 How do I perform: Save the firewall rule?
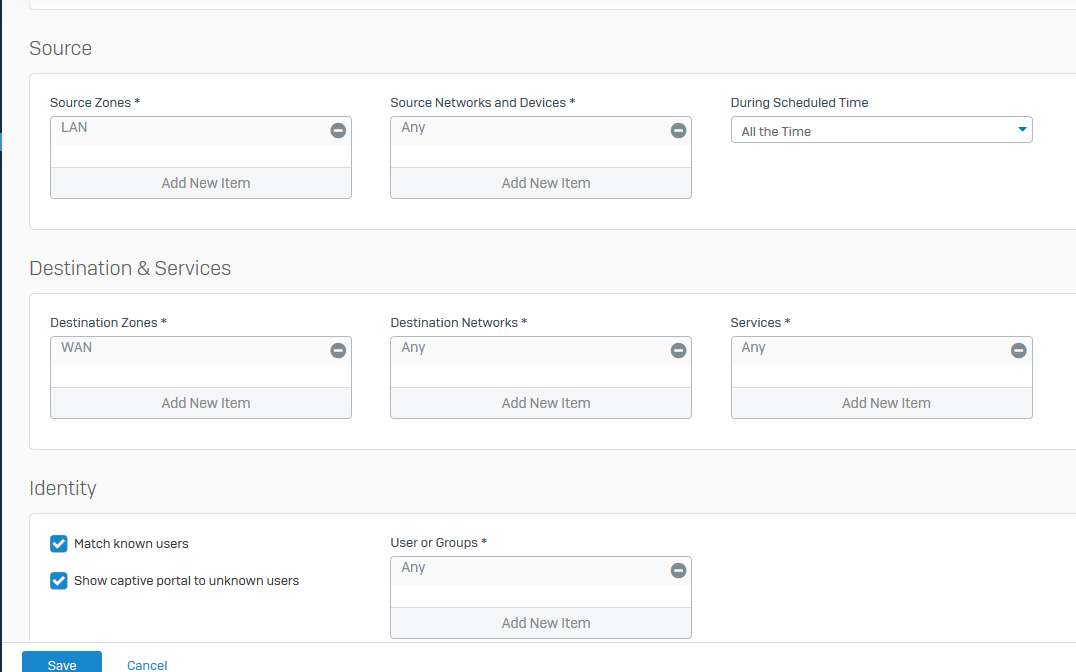[62, 664]
